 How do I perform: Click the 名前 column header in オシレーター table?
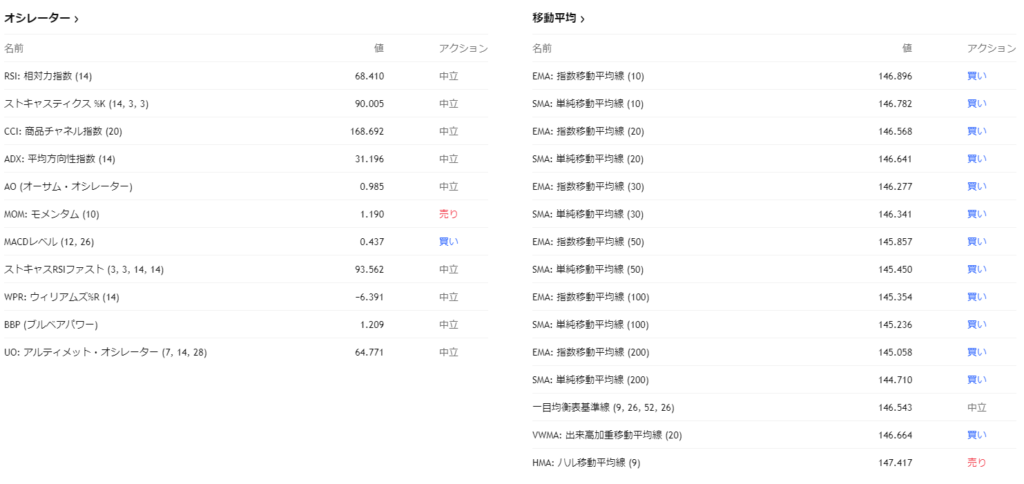pos(13,48)
